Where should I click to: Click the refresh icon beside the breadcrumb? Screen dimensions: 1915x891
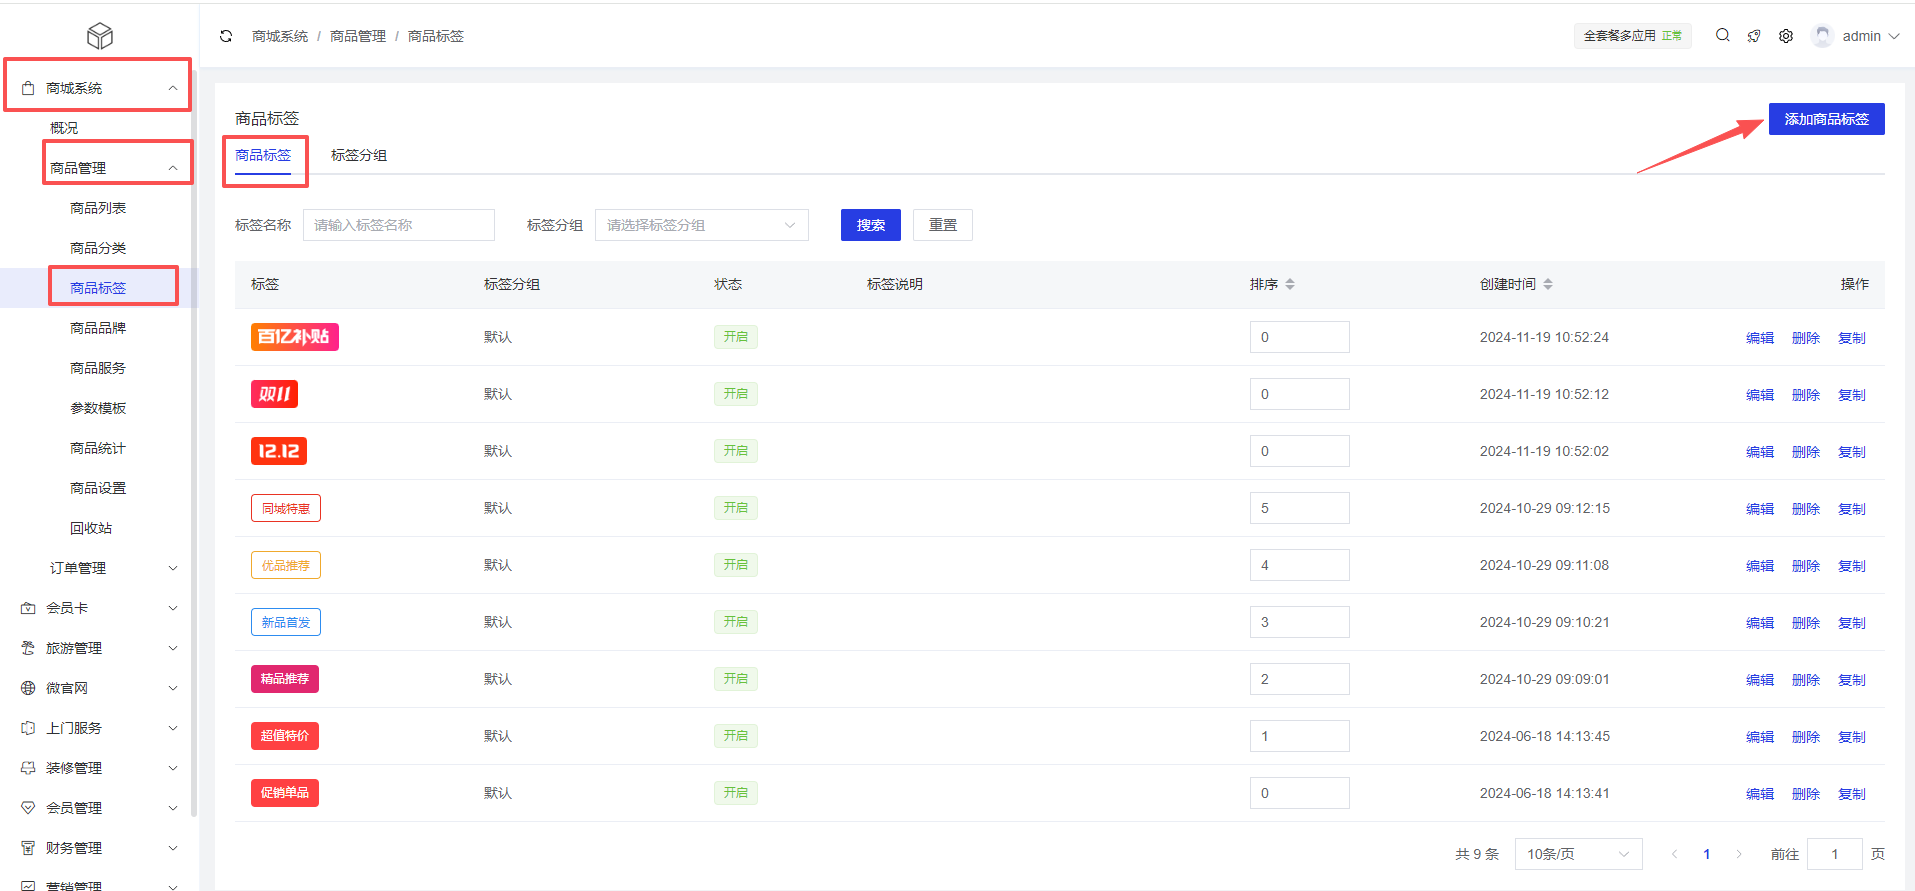tap(226, 36)
